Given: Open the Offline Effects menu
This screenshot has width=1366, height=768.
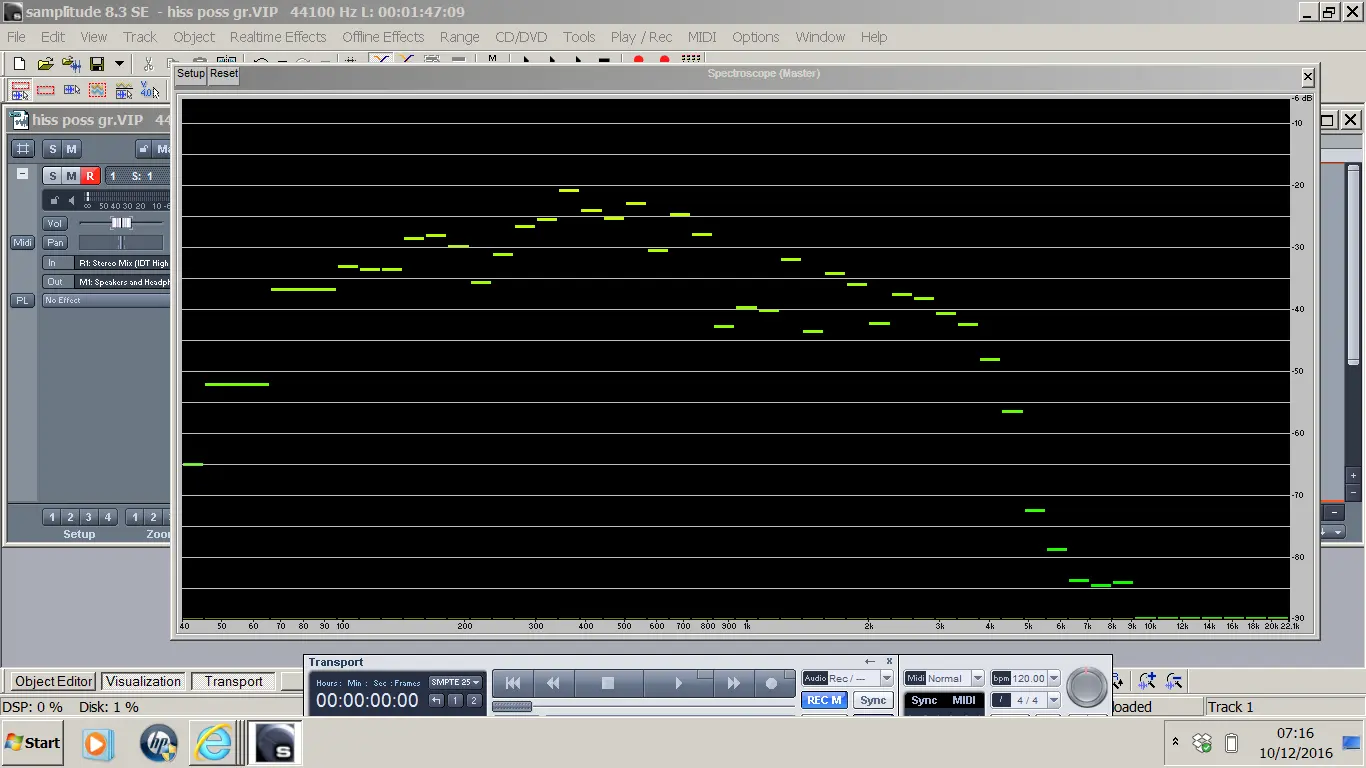Looking at the screenshot, I should pyautogui.click(x=383, y=37).
